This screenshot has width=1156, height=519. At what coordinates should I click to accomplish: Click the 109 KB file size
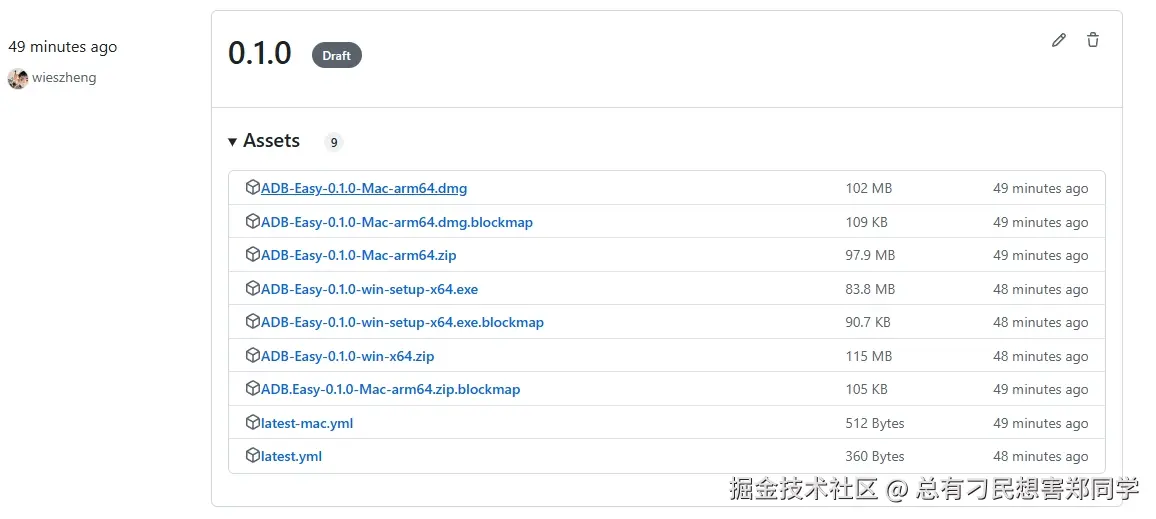coord(866,222)
